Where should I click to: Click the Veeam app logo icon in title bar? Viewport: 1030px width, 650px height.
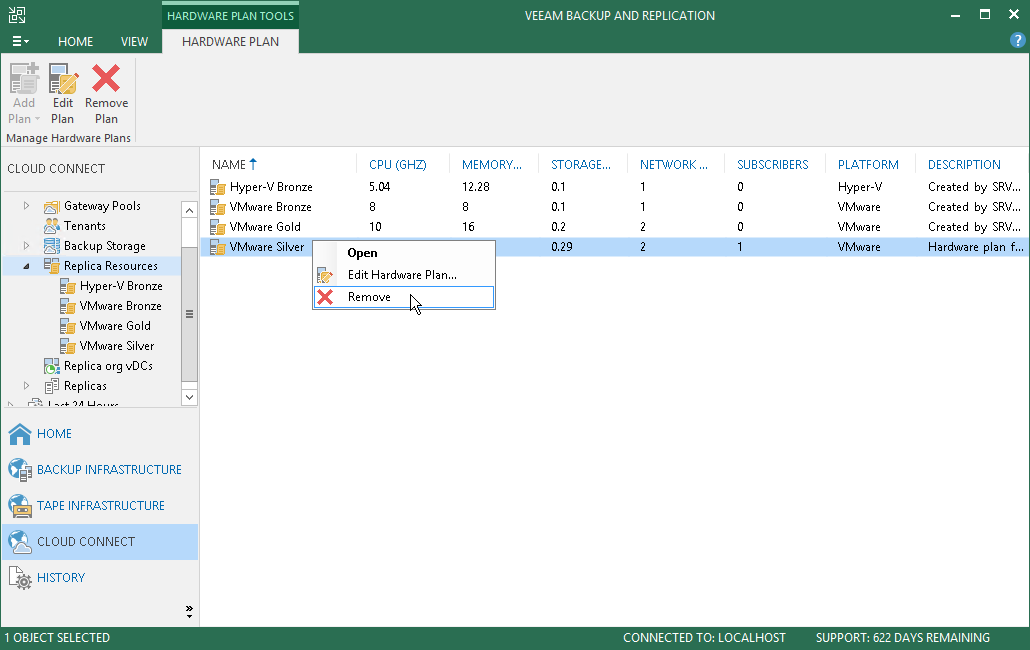pos(17,15)
